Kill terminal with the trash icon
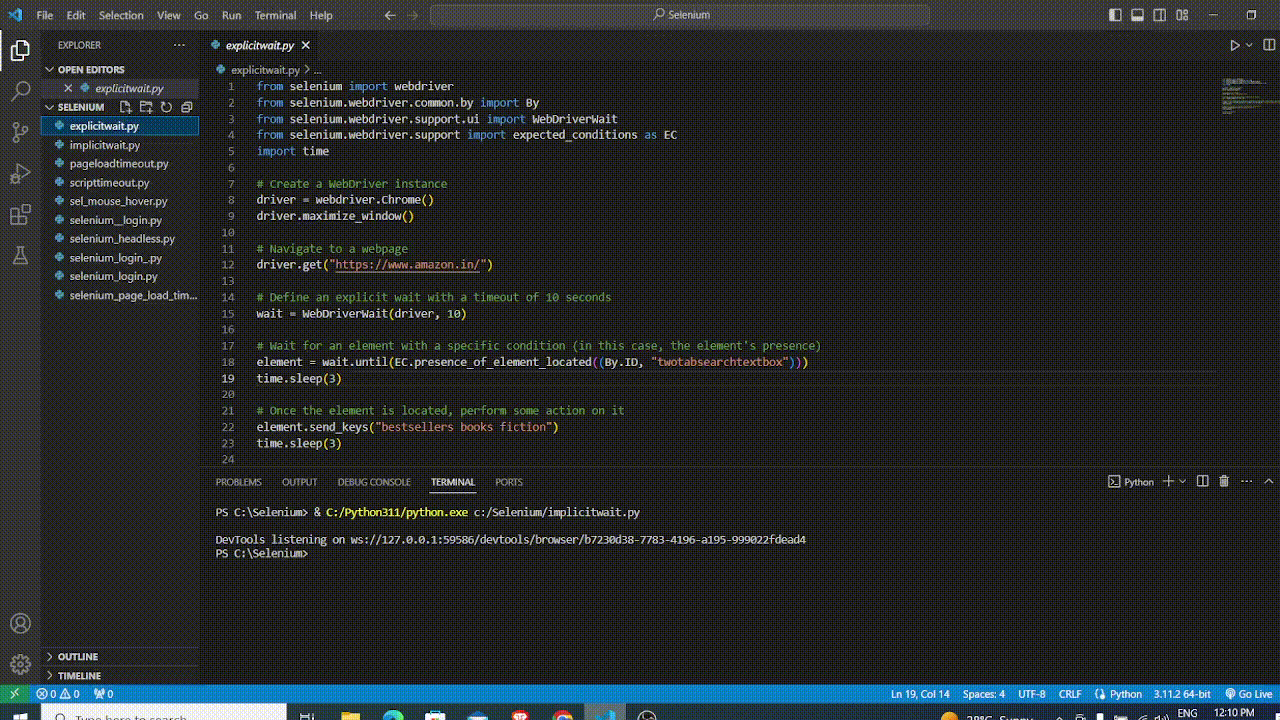This screenshot has width=1280, height=720. pos(1224,481)
